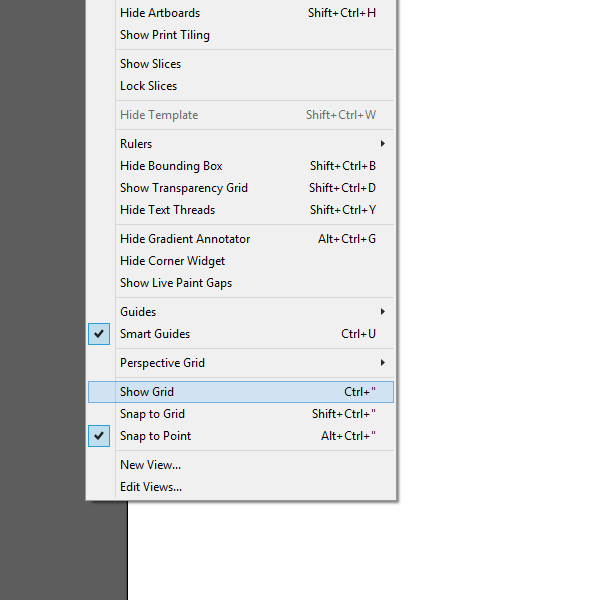The image size is (600, 600).
Task: Select Lock Slices option
Action: click(241, 86)
